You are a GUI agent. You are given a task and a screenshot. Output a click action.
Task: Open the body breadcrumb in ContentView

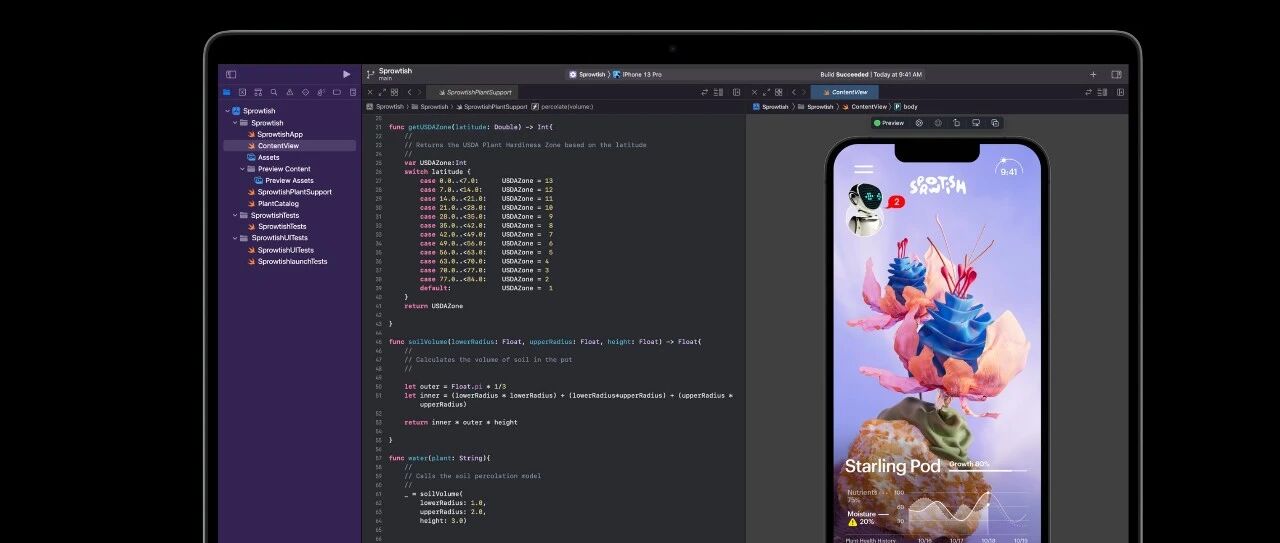click(906, 106)
